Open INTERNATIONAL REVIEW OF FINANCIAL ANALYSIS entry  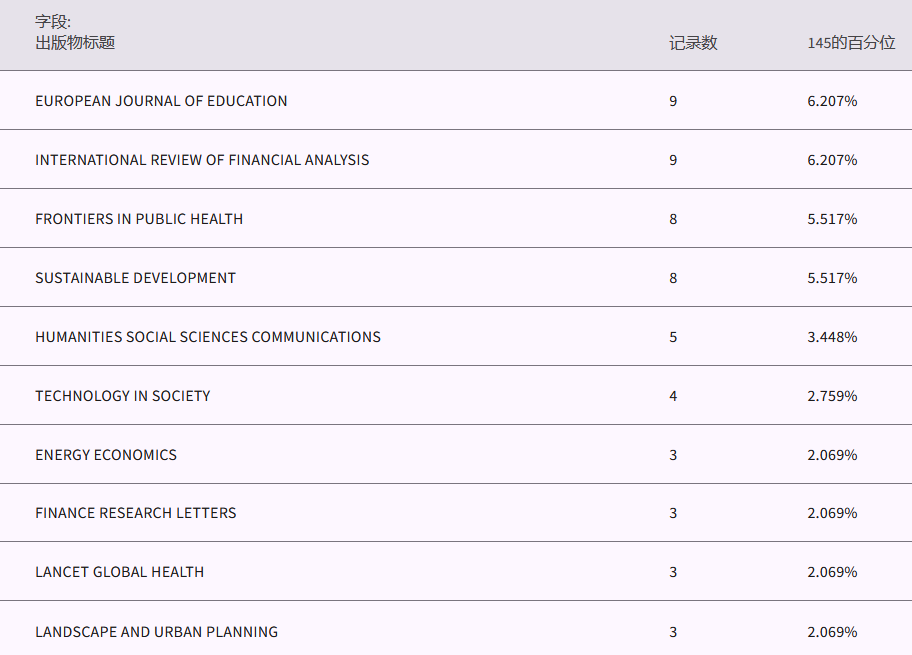(202, 160)
